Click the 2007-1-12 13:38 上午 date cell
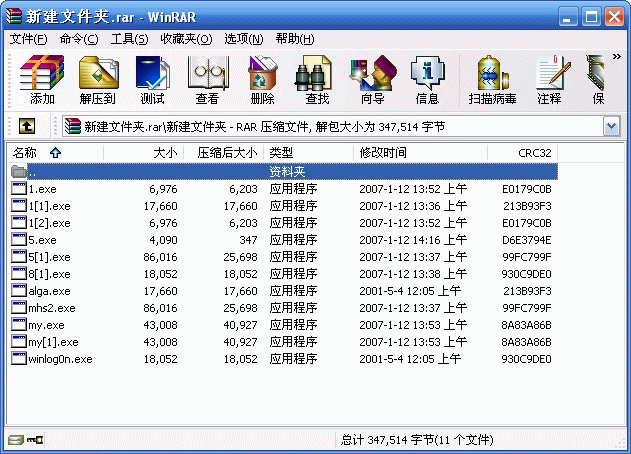631x454 pixels. pos(413,274)
